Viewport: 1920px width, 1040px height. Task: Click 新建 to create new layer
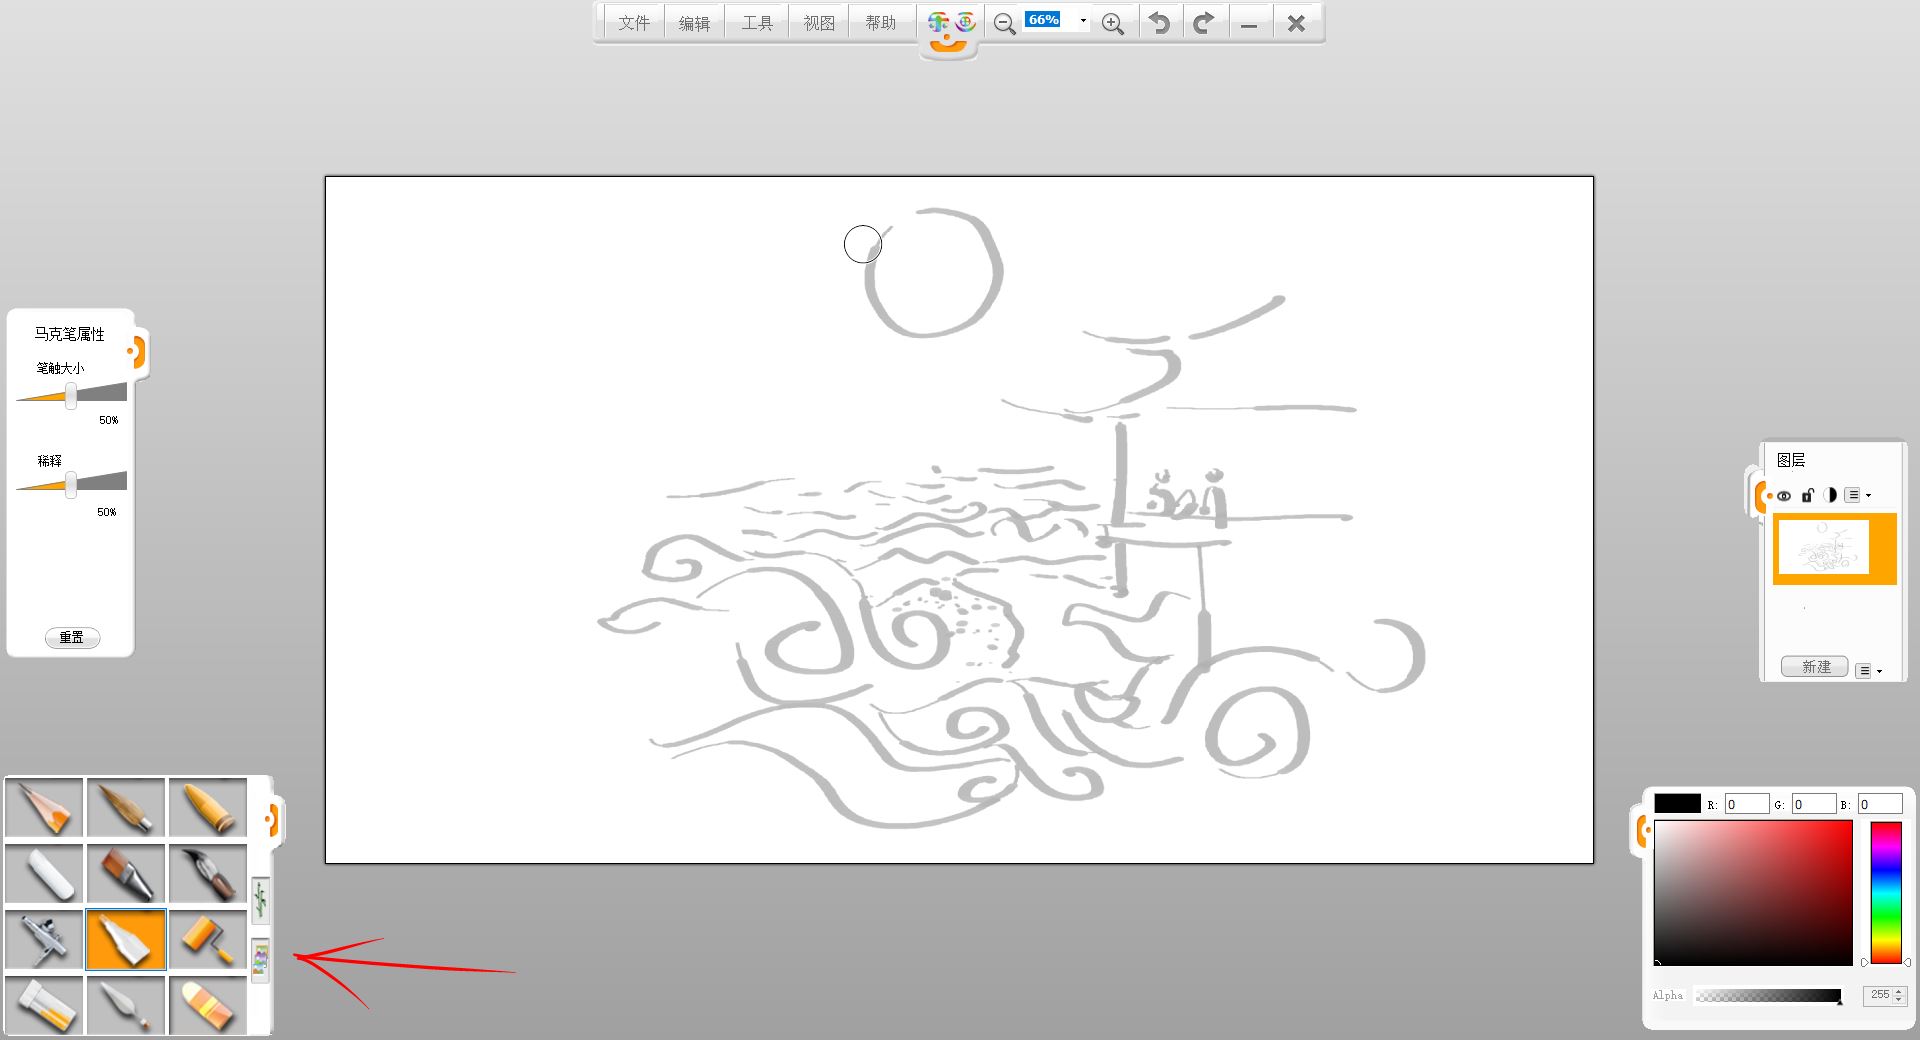1815,667
